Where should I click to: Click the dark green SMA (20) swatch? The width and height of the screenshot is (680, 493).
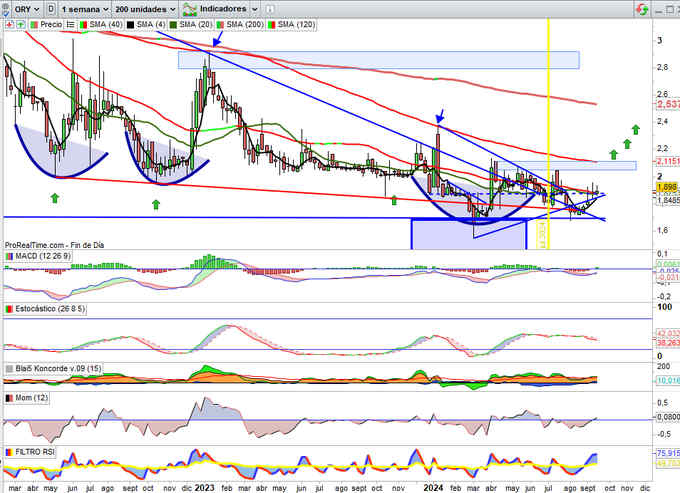(x=173, y=25)
